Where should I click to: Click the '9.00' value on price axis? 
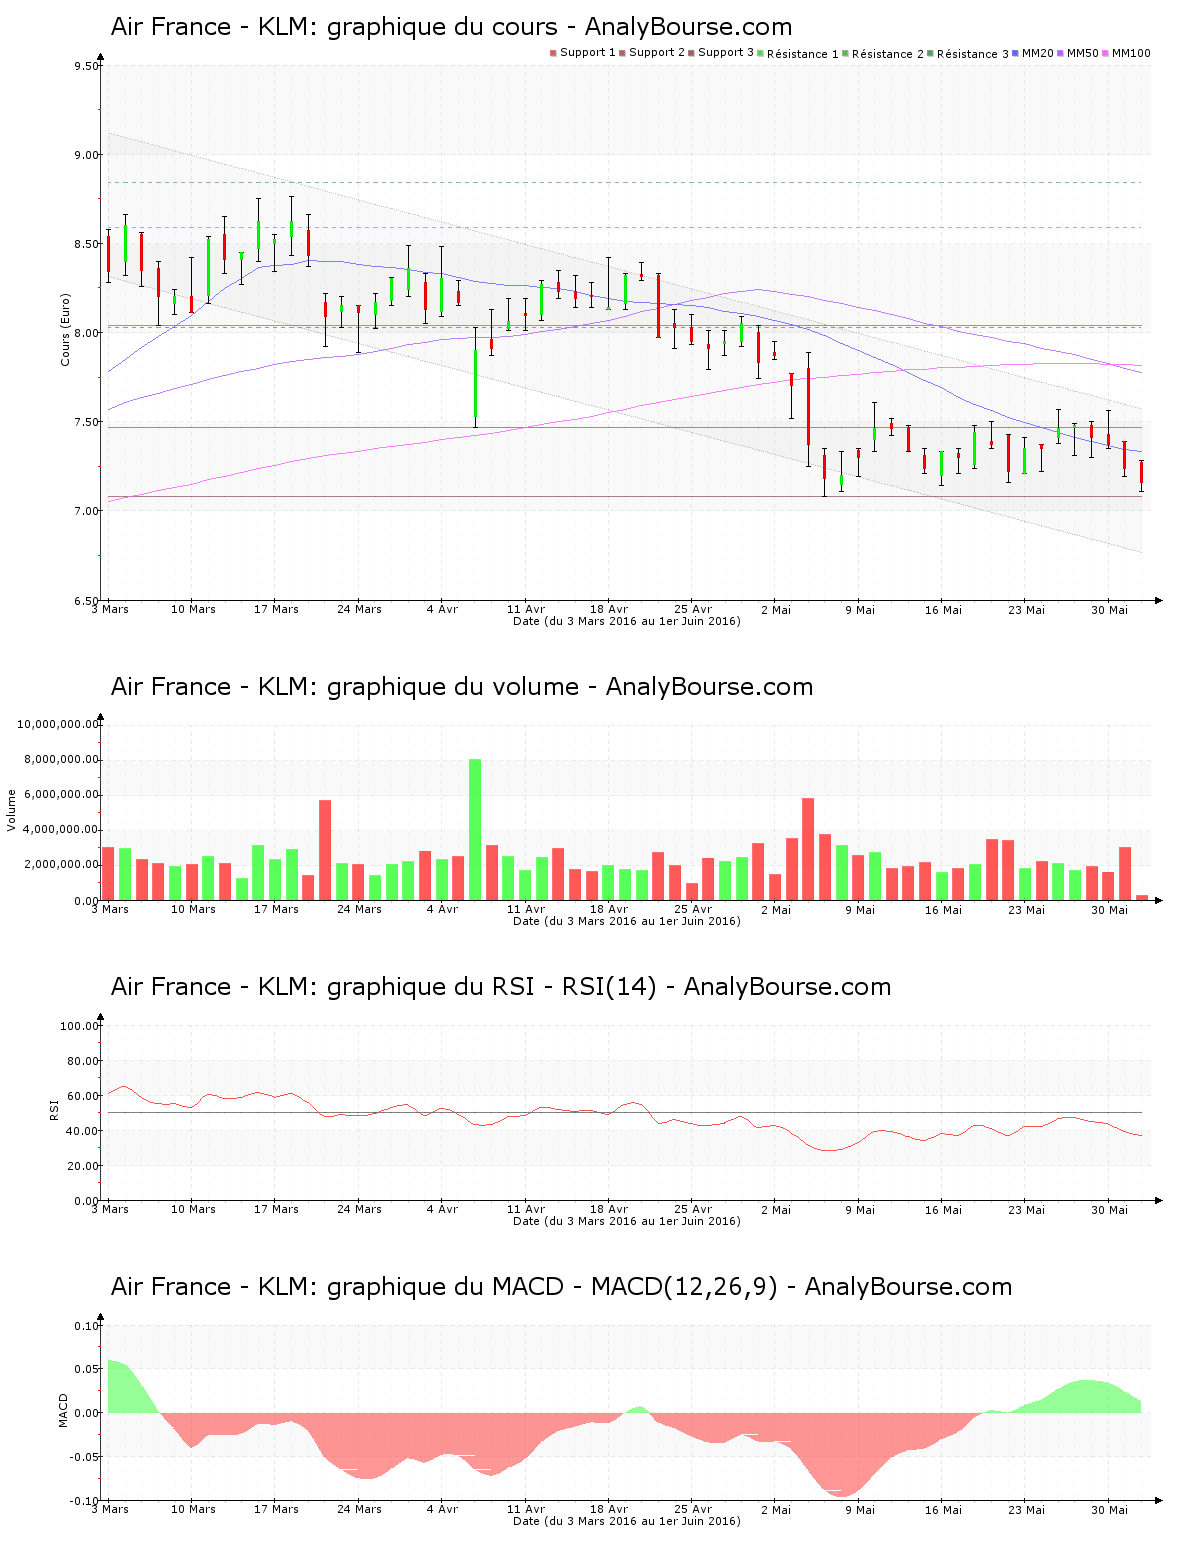[86, 156]
